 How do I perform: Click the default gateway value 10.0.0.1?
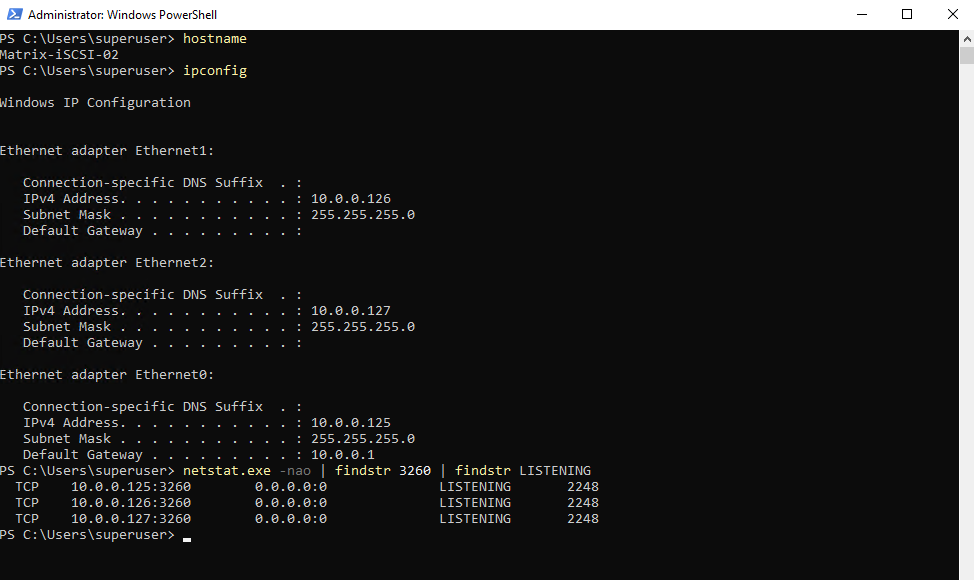point(343,455)
